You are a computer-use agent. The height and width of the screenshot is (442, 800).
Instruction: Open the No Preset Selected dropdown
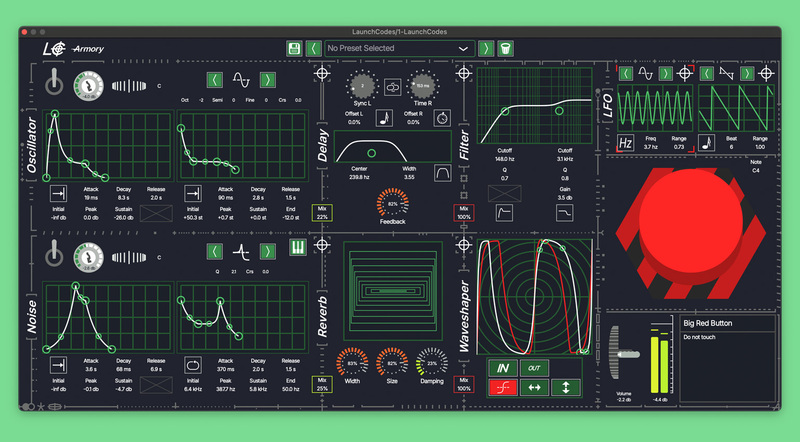pyautogui.click(x=397, y=48)
